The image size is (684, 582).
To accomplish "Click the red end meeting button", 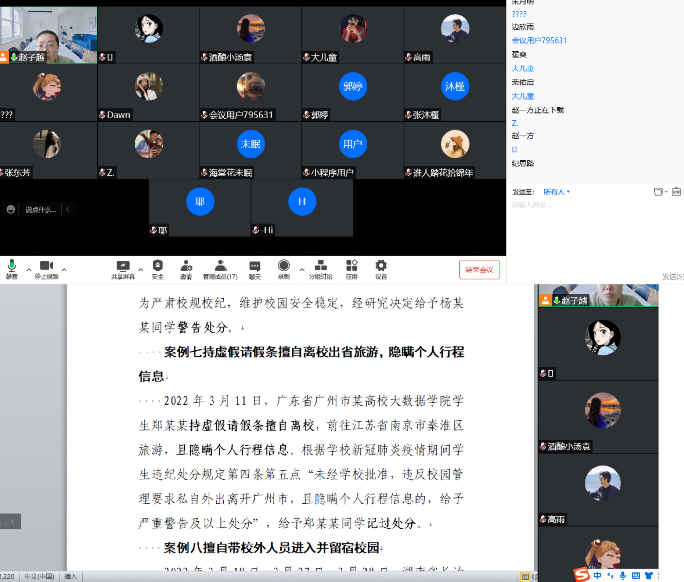I will point(479,270).
